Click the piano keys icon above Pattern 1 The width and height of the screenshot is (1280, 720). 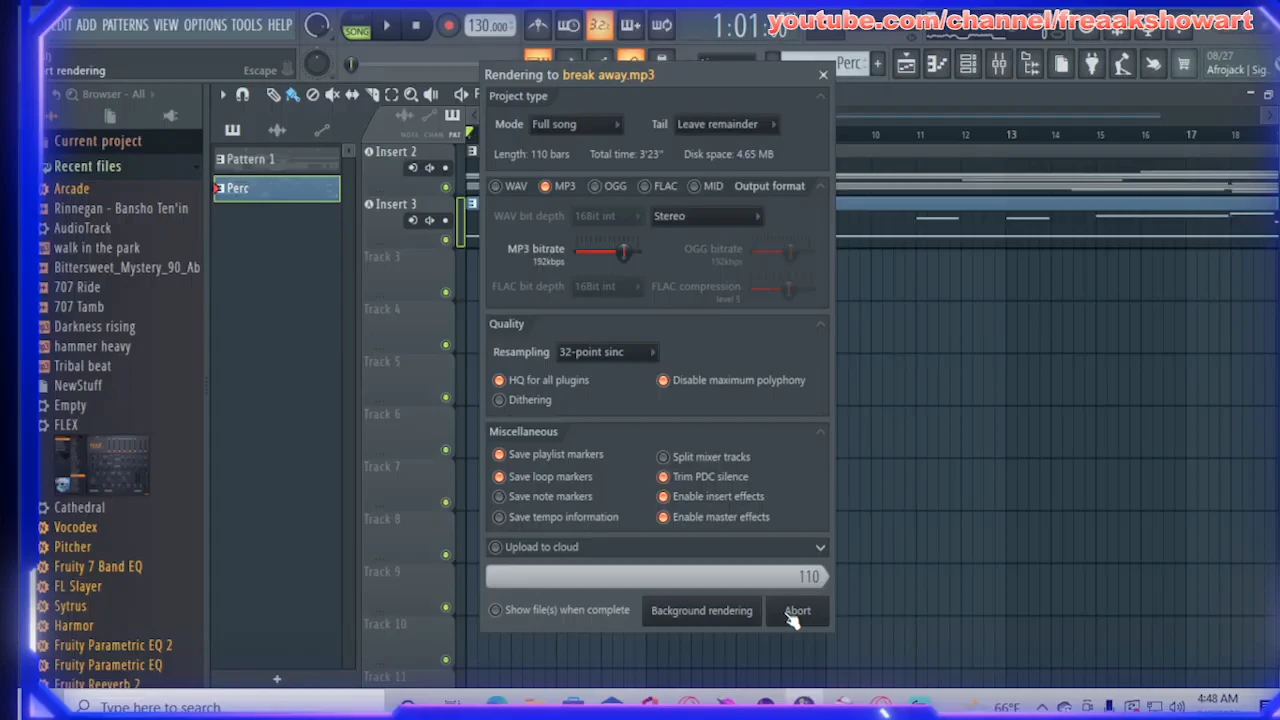232,130
